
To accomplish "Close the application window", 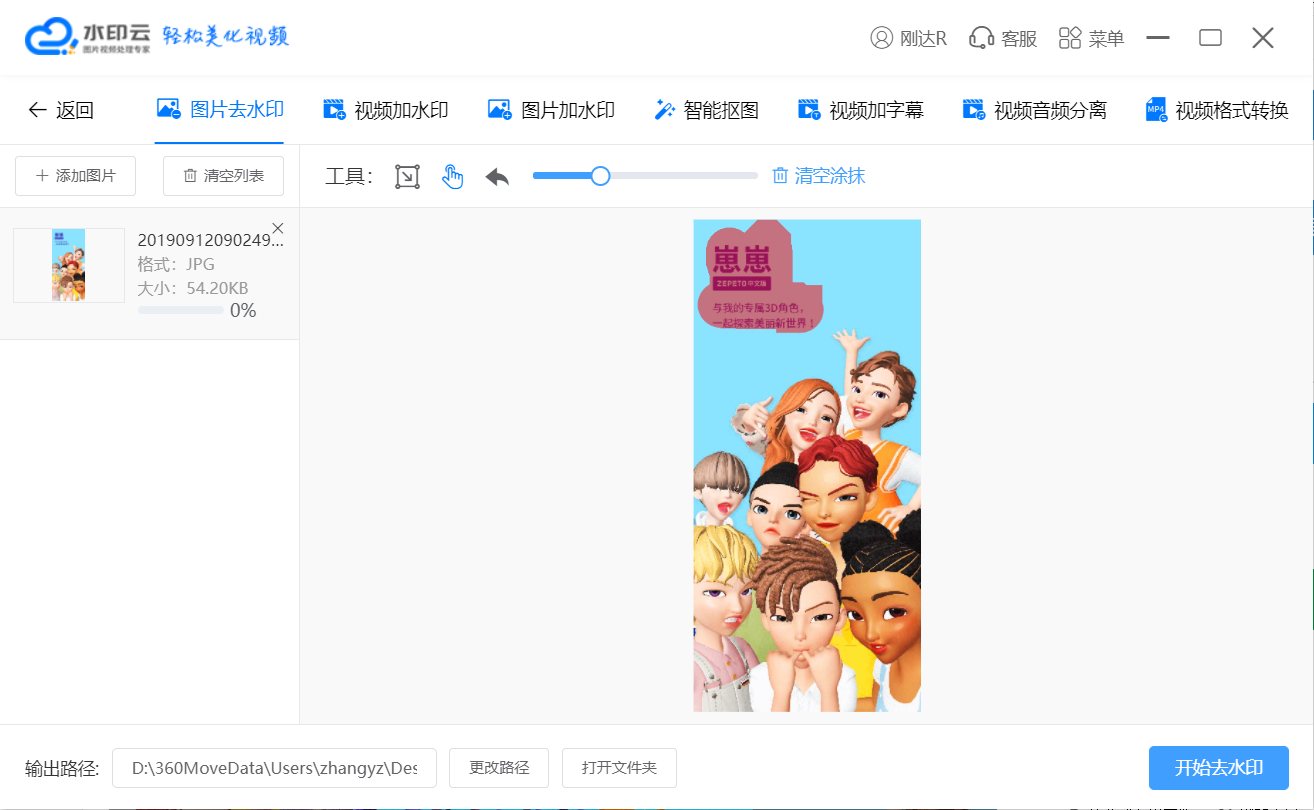I will point(1263,38).
